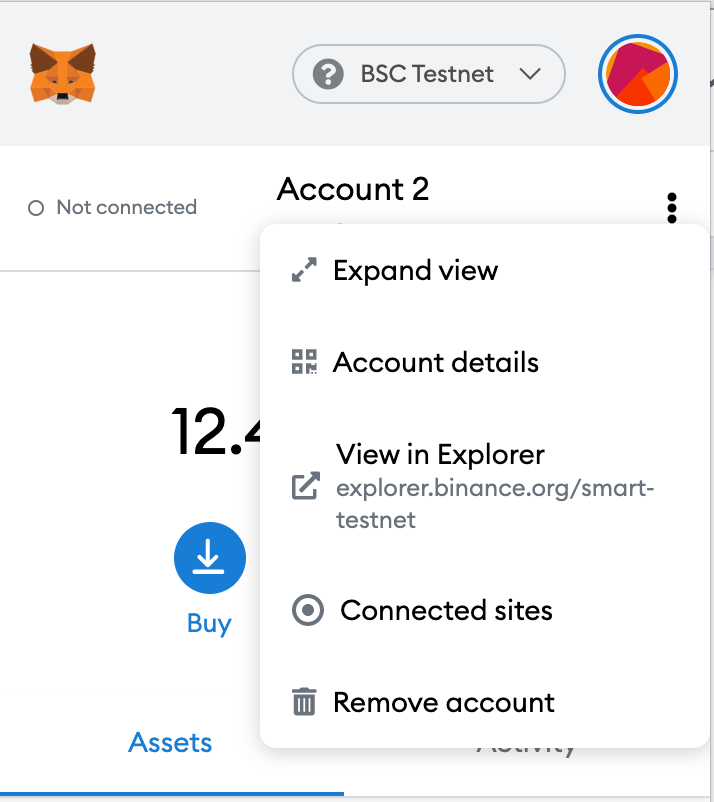Image resolution: width=714 pixels, height=802 pixels.
Task: Click the Connected sites radio icon
Action: pyautogui.click(x=307, y=610)
